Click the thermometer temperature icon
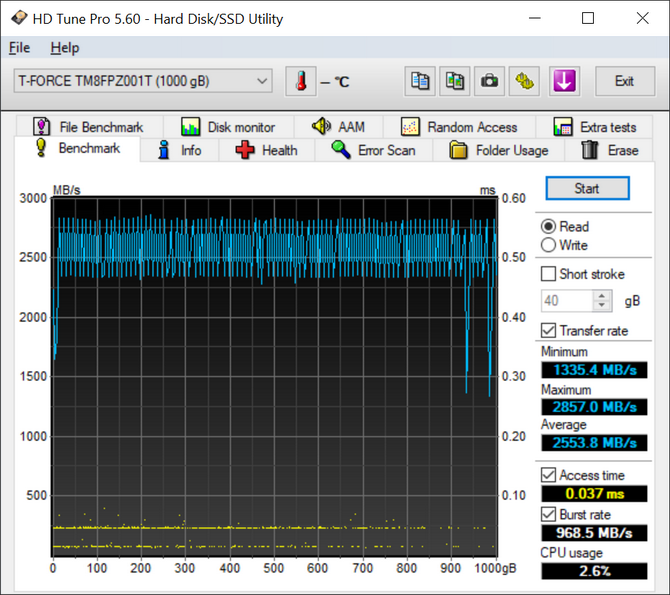 pos(300,81)
